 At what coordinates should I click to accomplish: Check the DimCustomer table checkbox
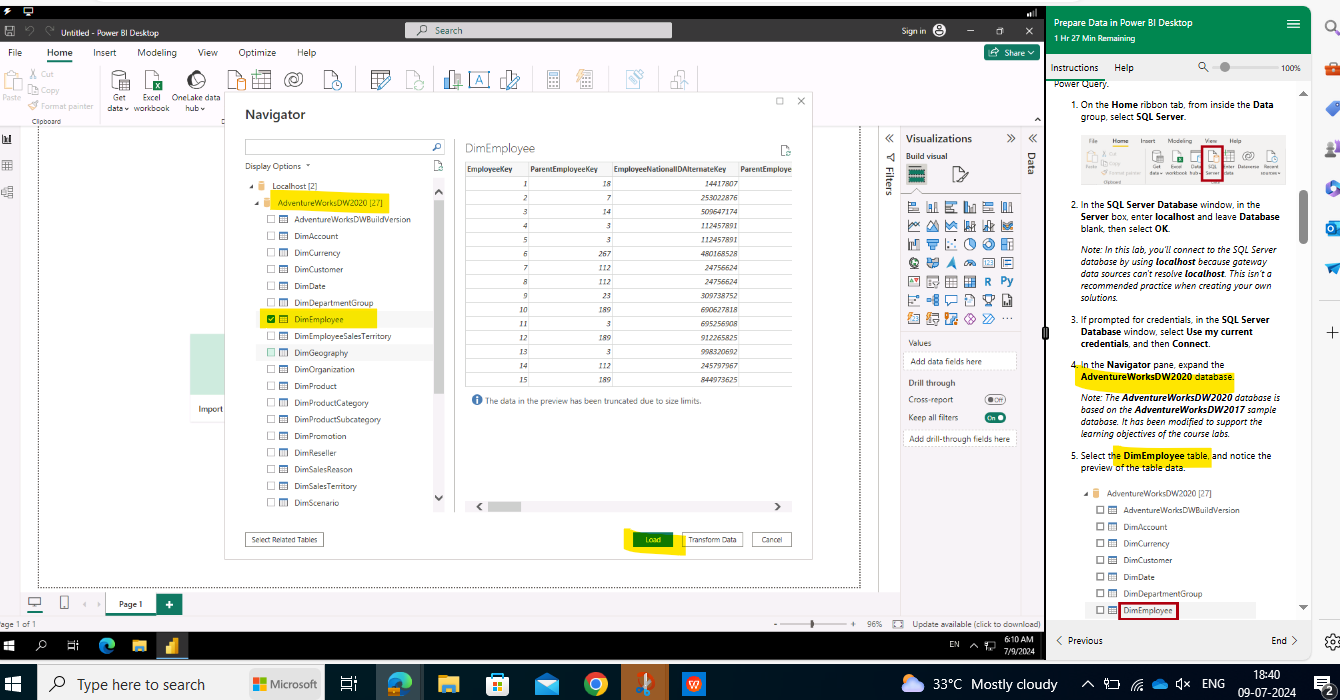click(270, 269)
